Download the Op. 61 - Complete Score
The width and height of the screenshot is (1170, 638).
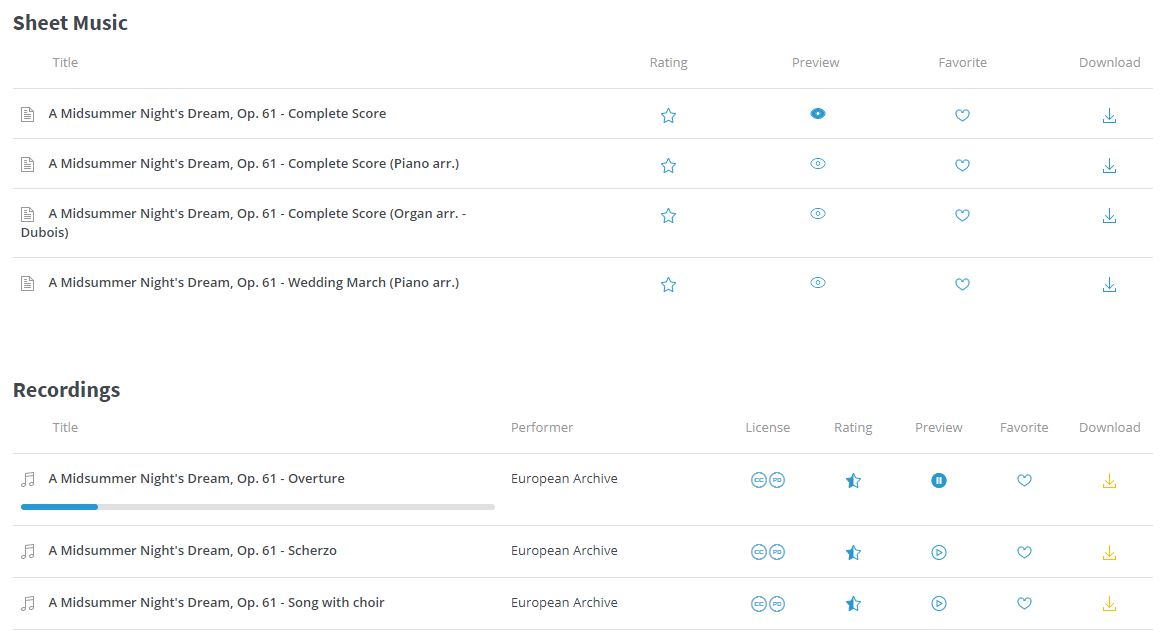pyautogui.click(x=1110, y=116)
